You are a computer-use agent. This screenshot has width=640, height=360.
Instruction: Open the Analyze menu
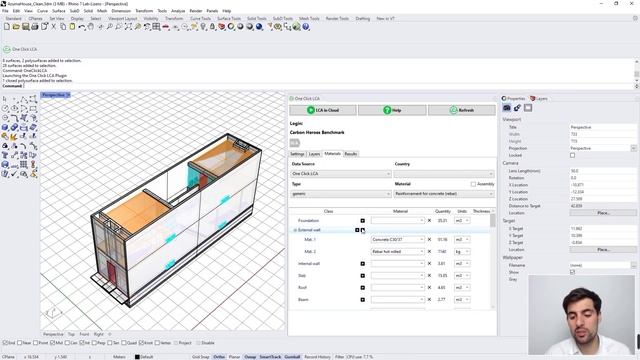pos(178,11)
